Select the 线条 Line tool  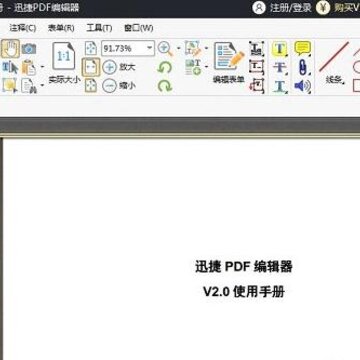(x=334, y=62)
